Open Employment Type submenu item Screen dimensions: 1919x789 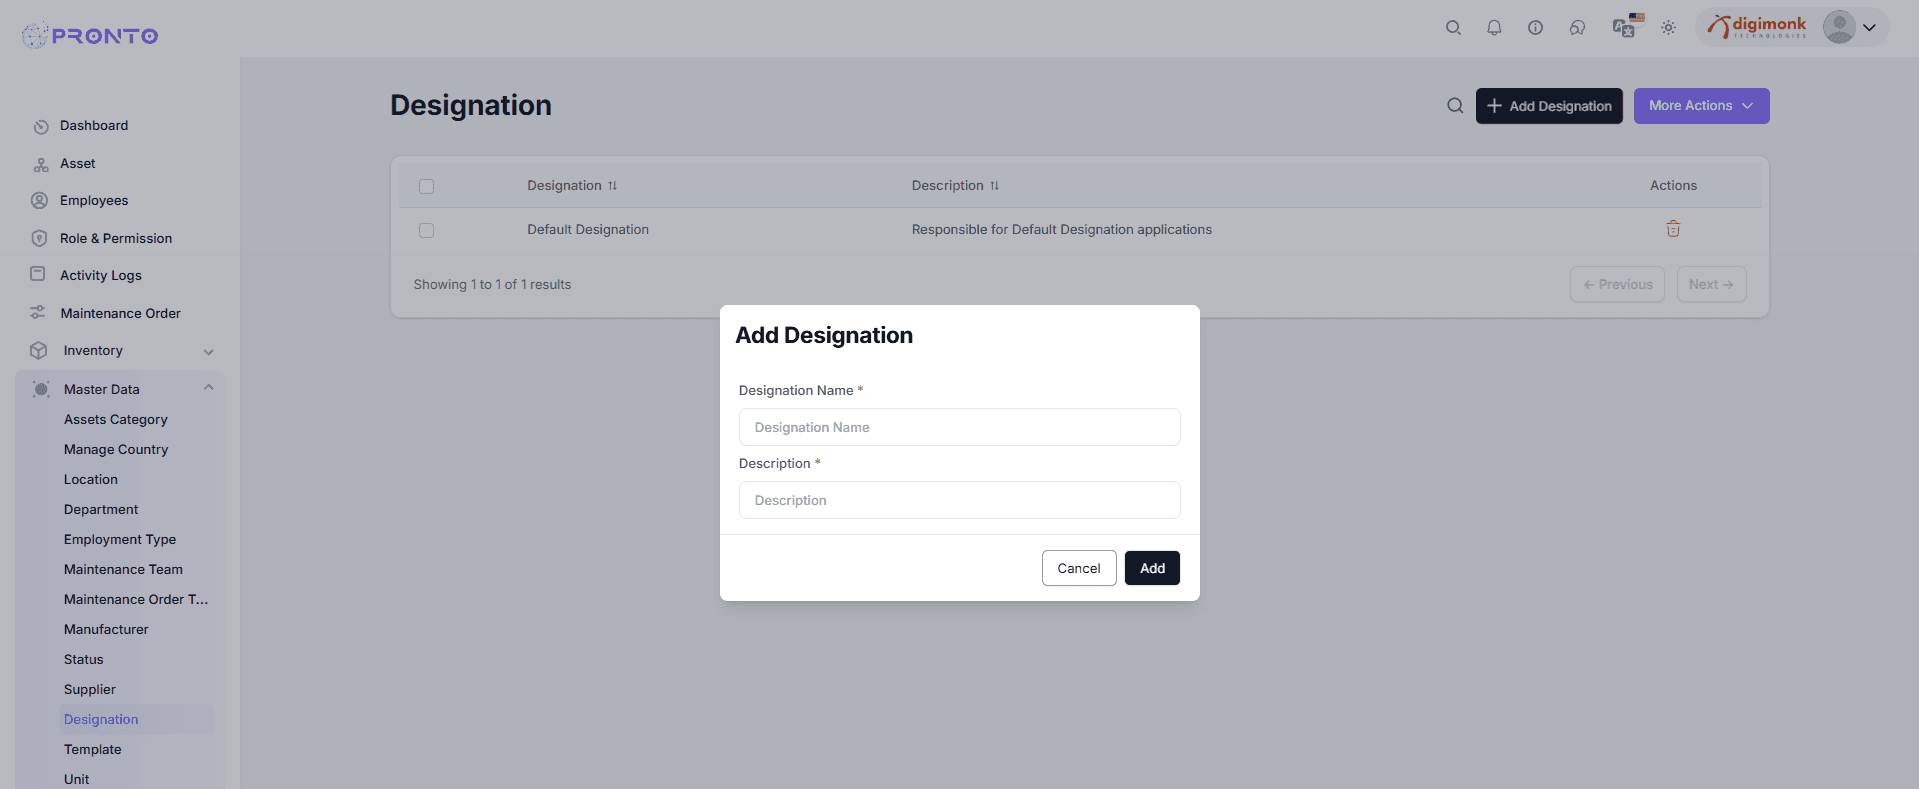(120, 540)
